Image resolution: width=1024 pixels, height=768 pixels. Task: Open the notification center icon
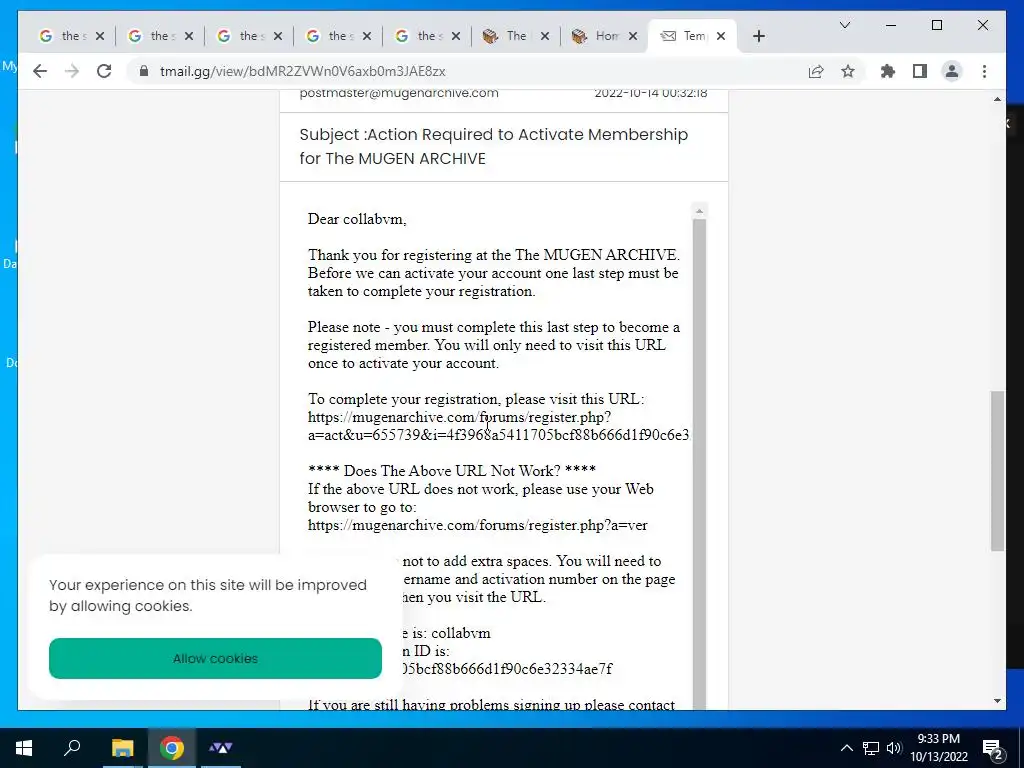tap(993, 749)
